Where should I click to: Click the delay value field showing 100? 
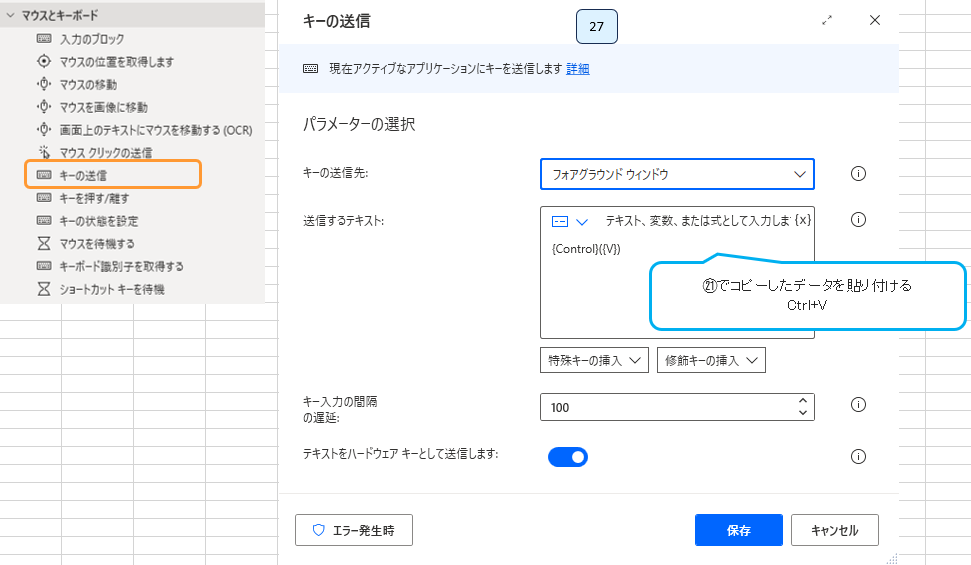coord(665,407)
